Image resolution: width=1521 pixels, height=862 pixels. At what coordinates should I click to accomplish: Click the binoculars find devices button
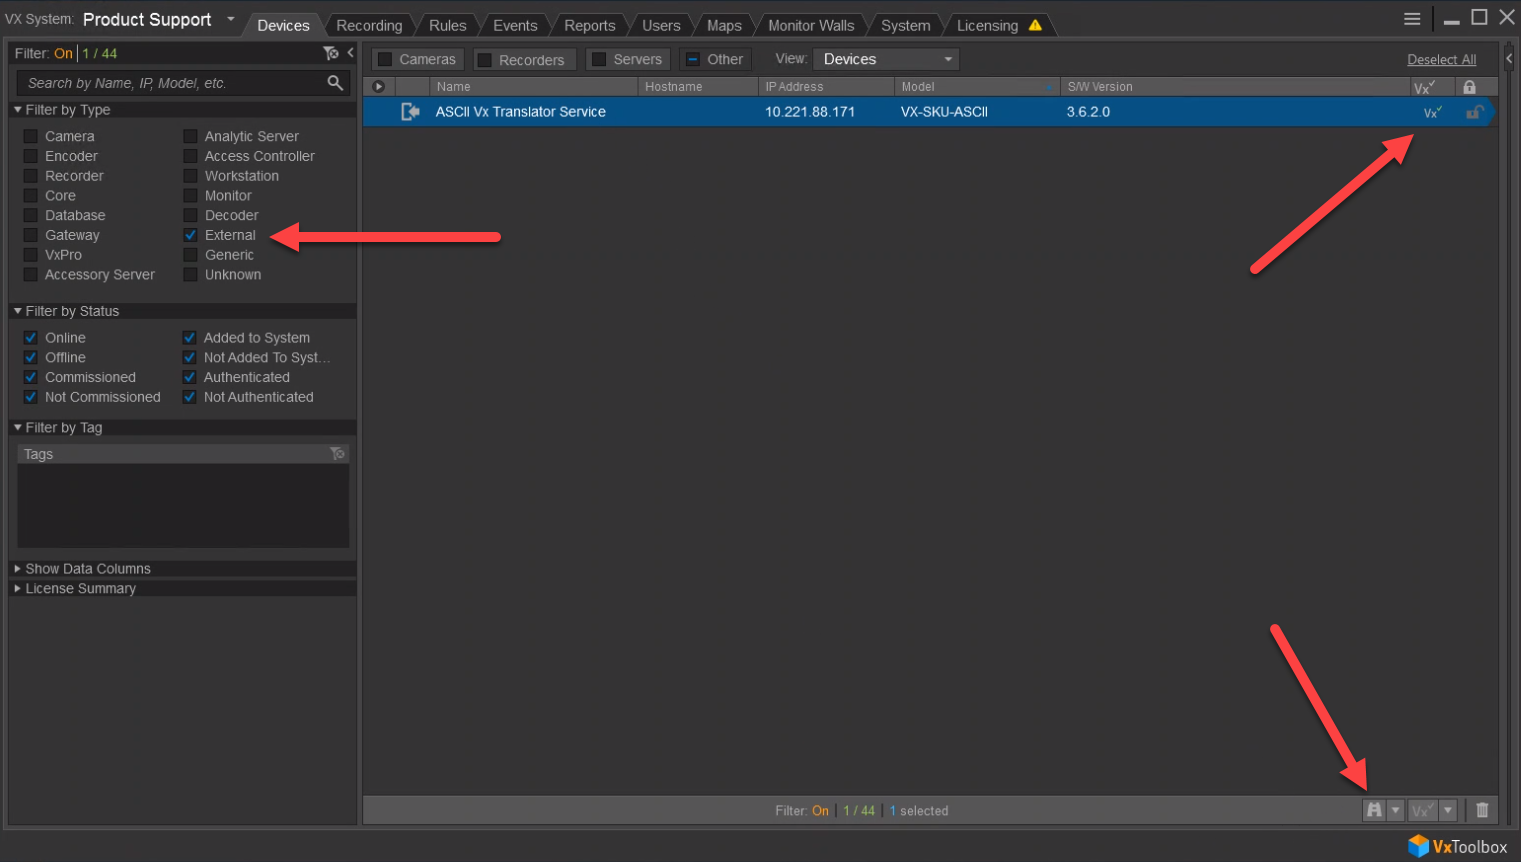1374,810
